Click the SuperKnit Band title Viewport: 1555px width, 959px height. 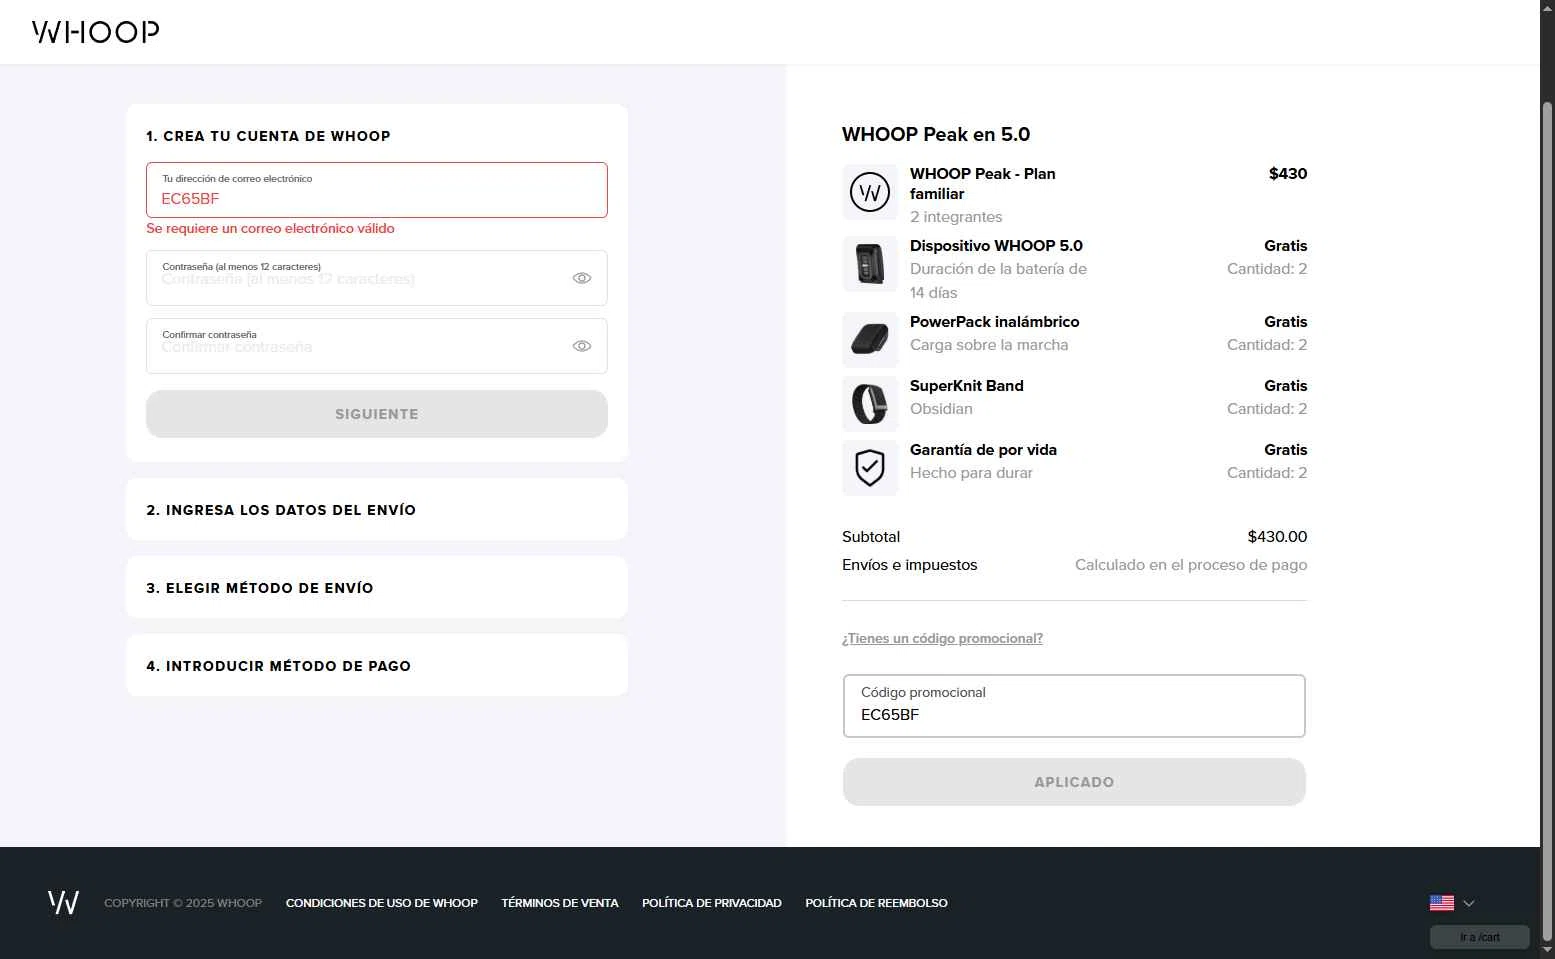[x=967, y=386]
